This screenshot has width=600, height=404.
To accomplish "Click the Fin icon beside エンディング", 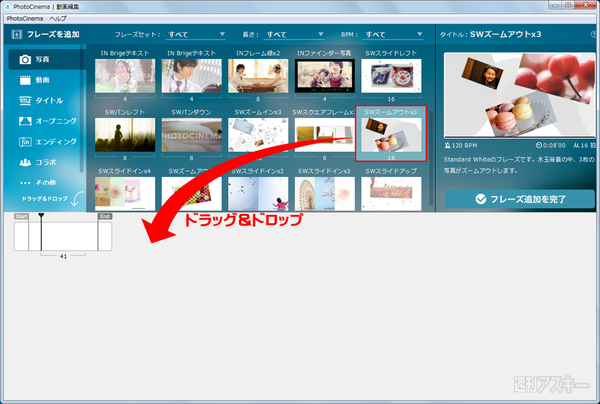I will pyautogui.click(x=25, y=142).
